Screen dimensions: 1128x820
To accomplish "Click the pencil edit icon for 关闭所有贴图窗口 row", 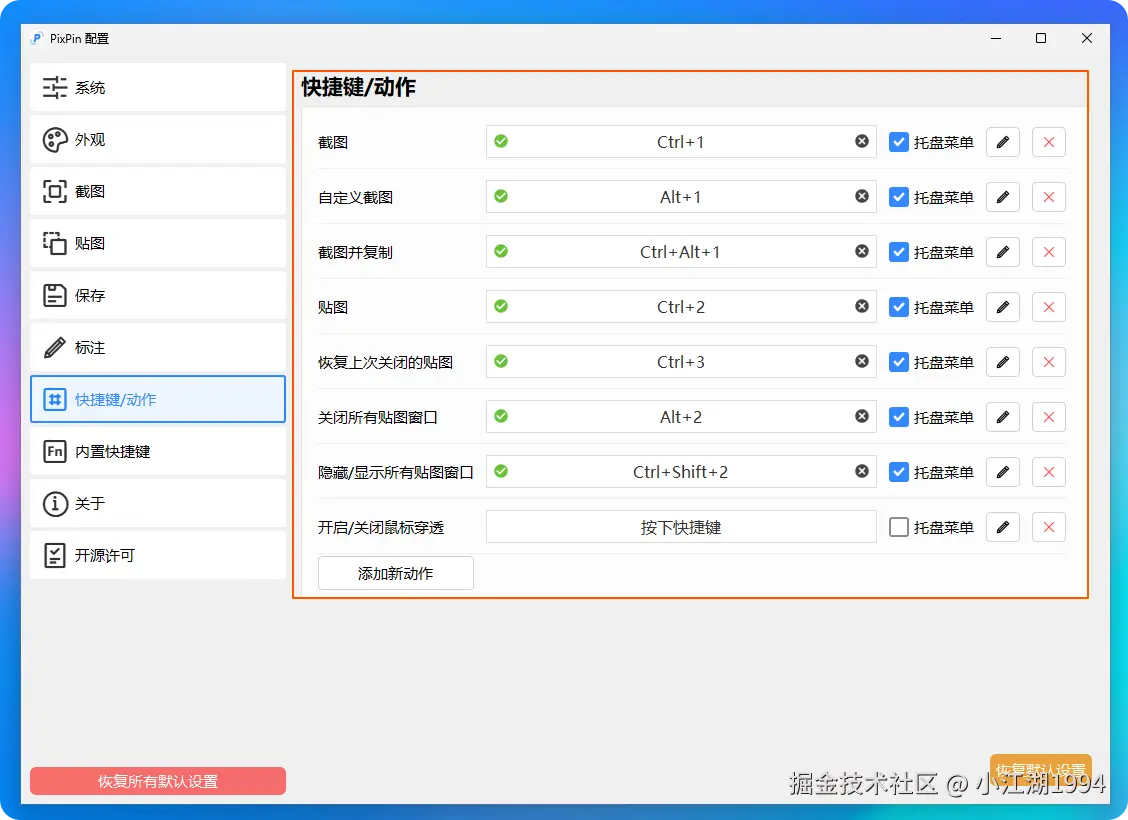I will point(1003,417).
